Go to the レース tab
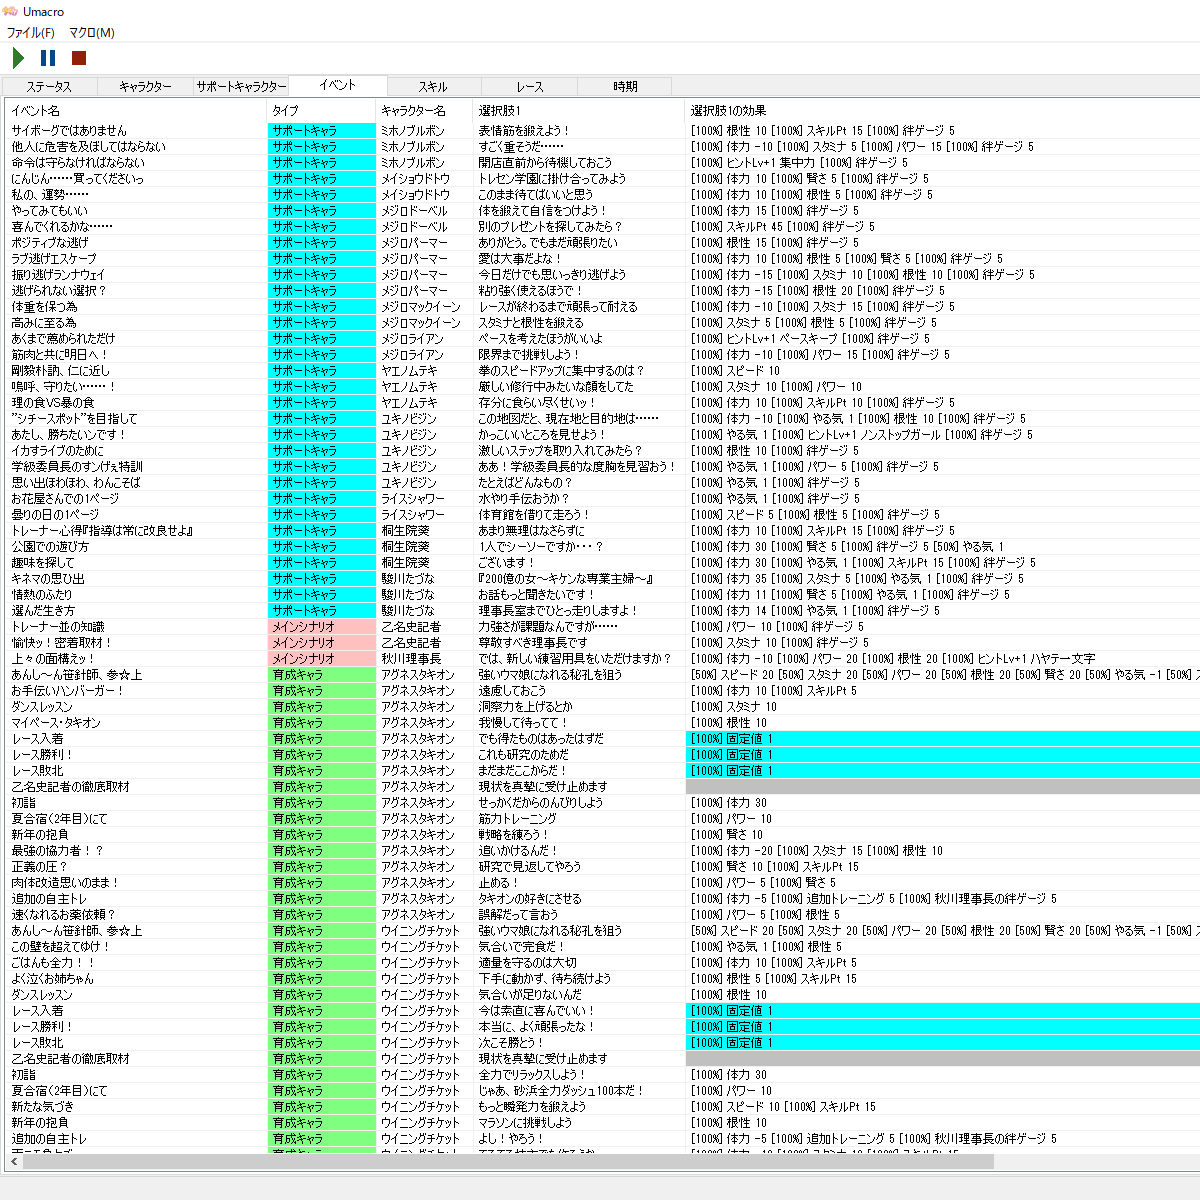Image resolution: width=1200 pixels, height=1200 pixels. click(x=530, y=87)
